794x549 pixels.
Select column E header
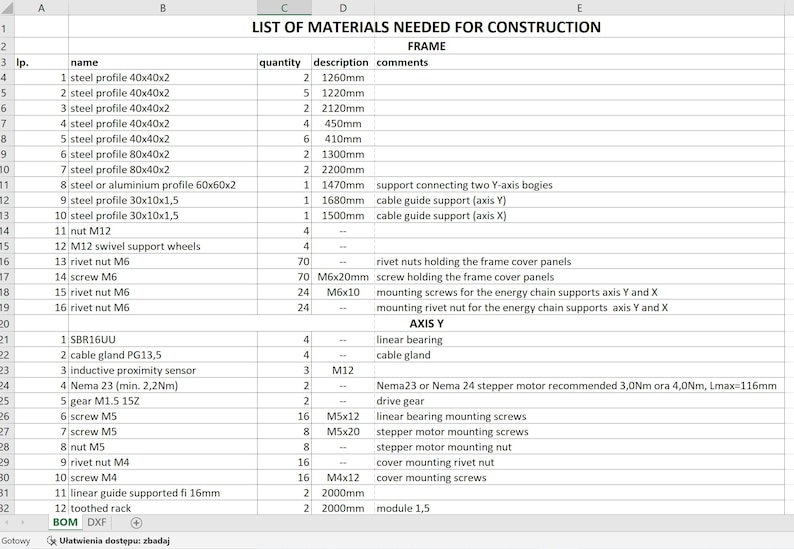579,8
